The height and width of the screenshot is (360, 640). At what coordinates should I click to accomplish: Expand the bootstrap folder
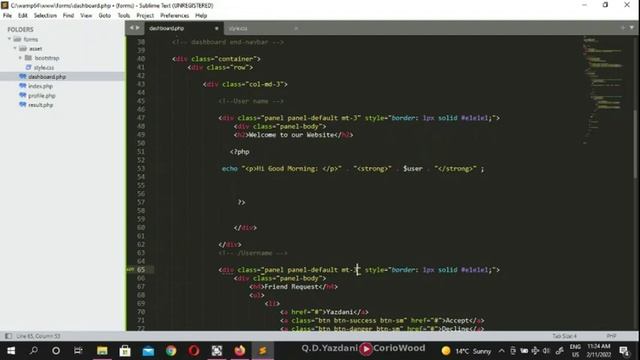coord(20,58)
